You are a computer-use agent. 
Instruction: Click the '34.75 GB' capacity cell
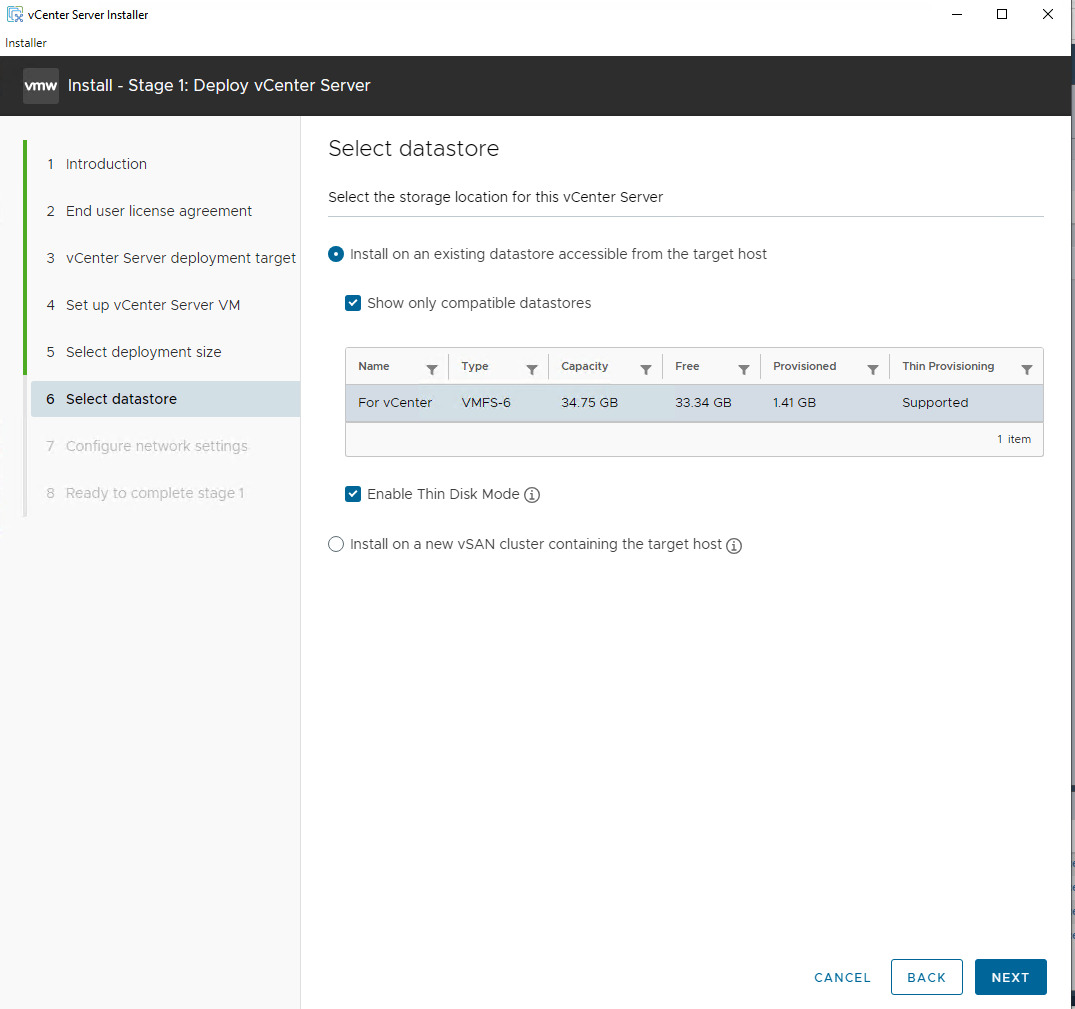tap(589, 402)
